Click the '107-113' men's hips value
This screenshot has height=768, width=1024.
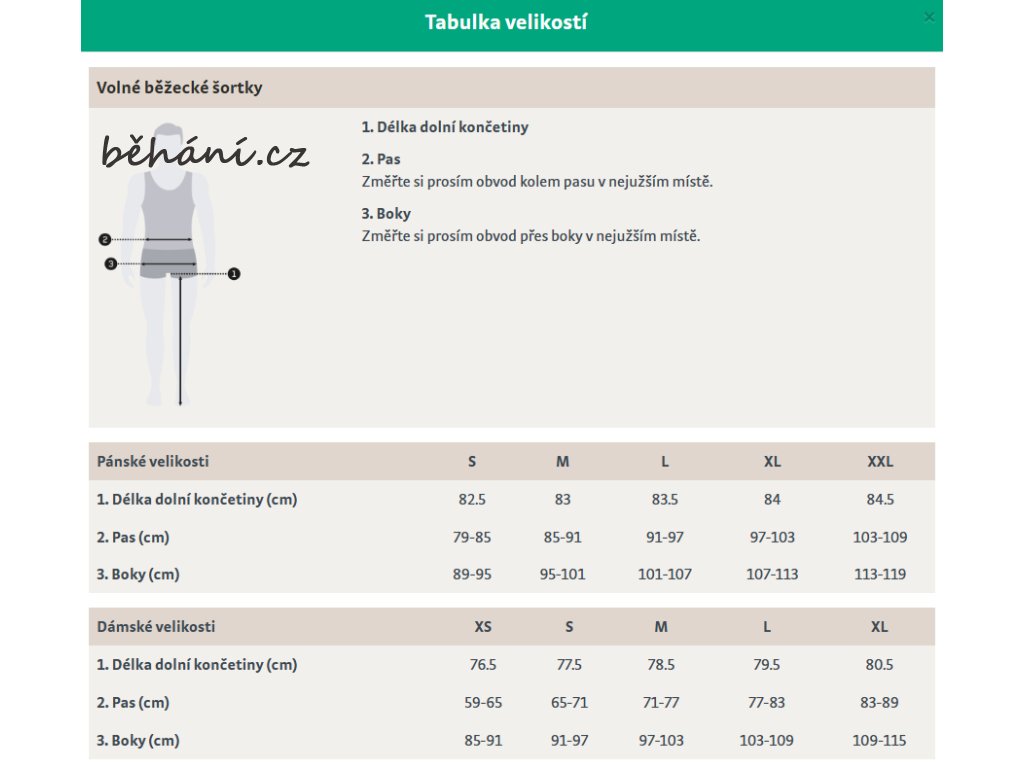[772, 574]
